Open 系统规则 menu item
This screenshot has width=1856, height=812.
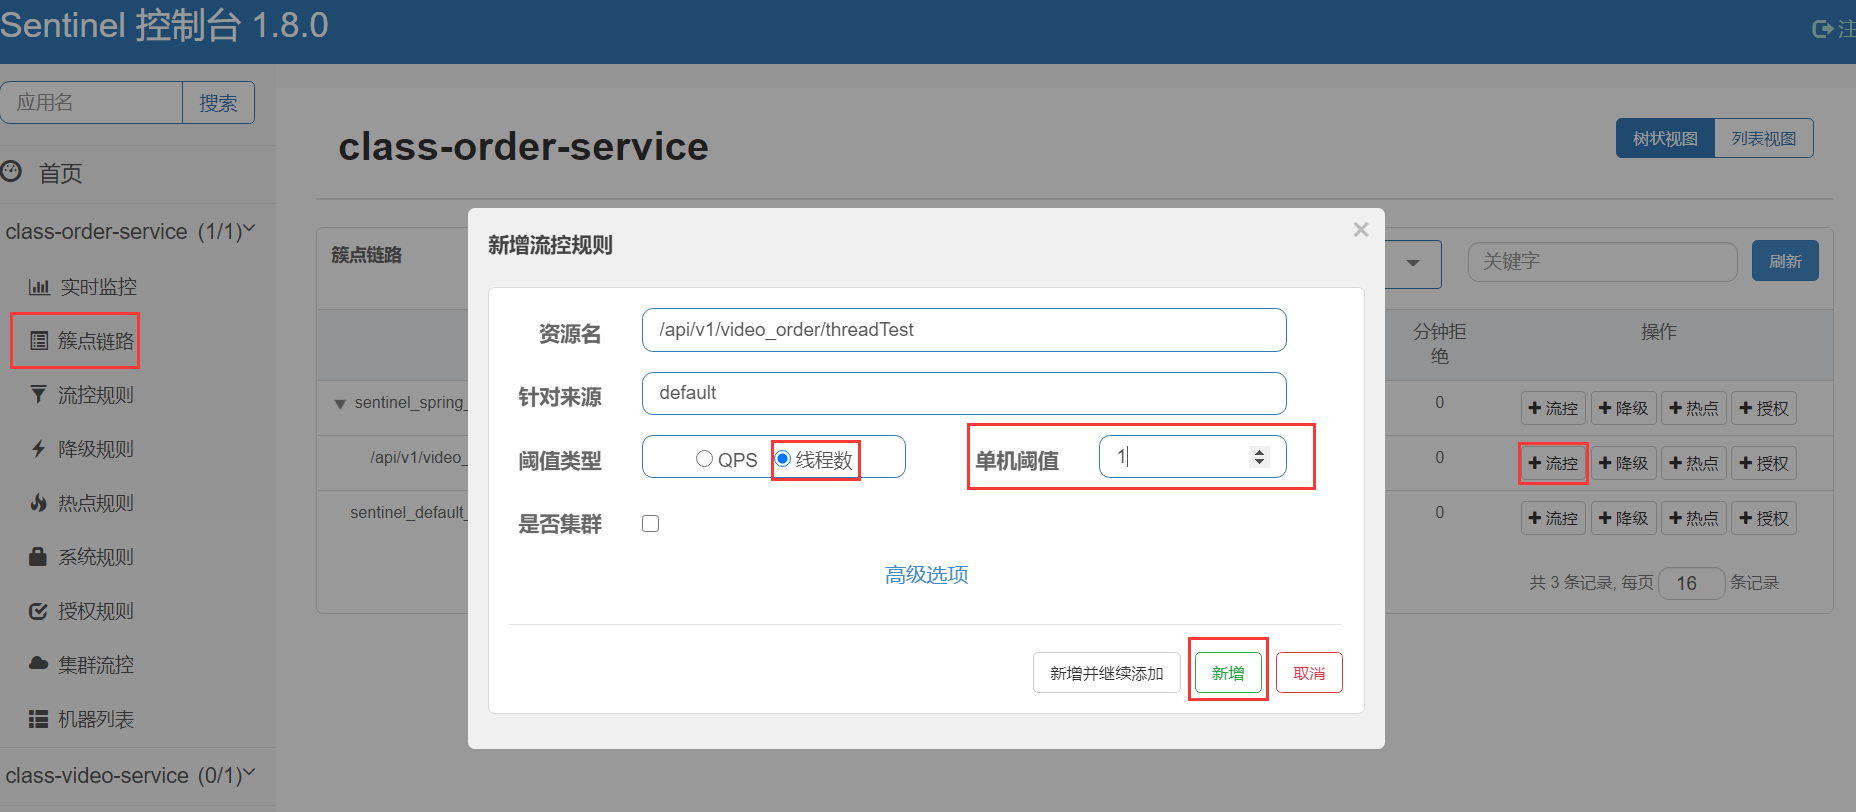point(96,557)
